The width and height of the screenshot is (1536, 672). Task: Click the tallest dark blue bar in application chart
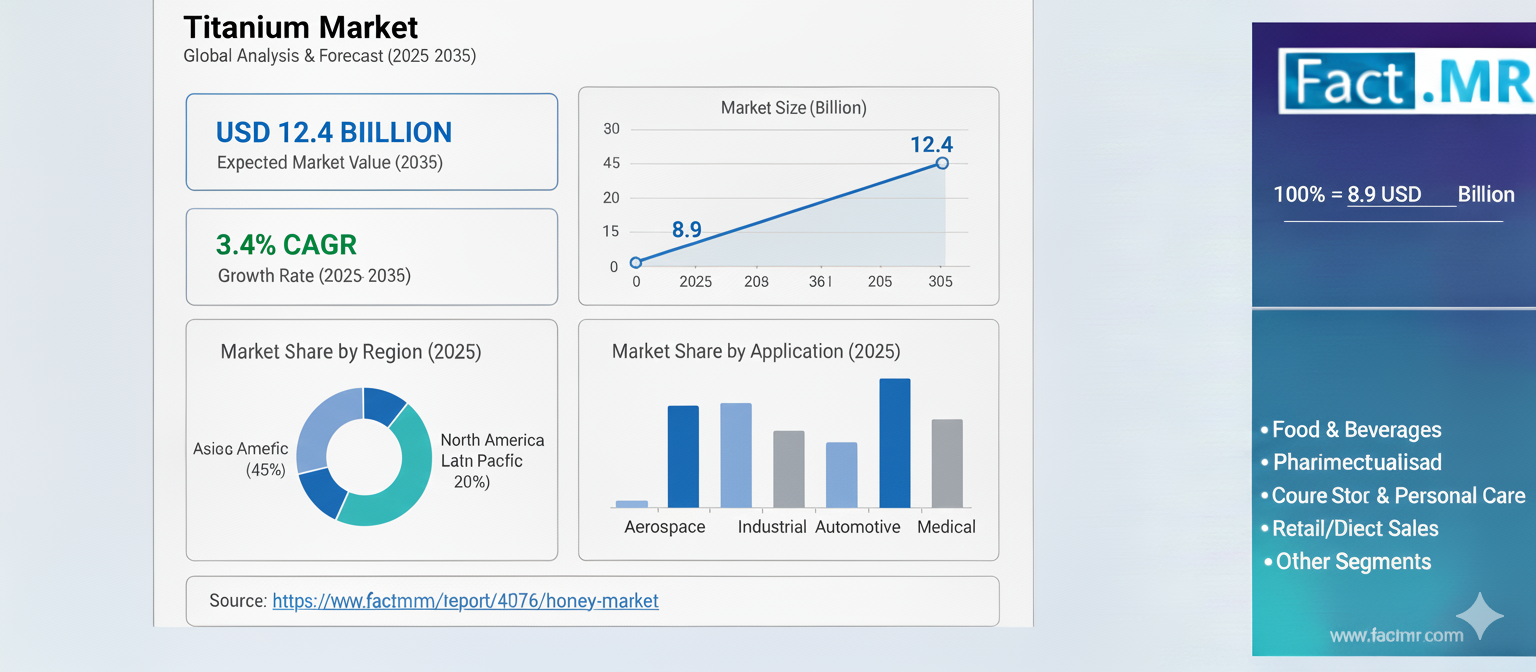pos(894,442)
